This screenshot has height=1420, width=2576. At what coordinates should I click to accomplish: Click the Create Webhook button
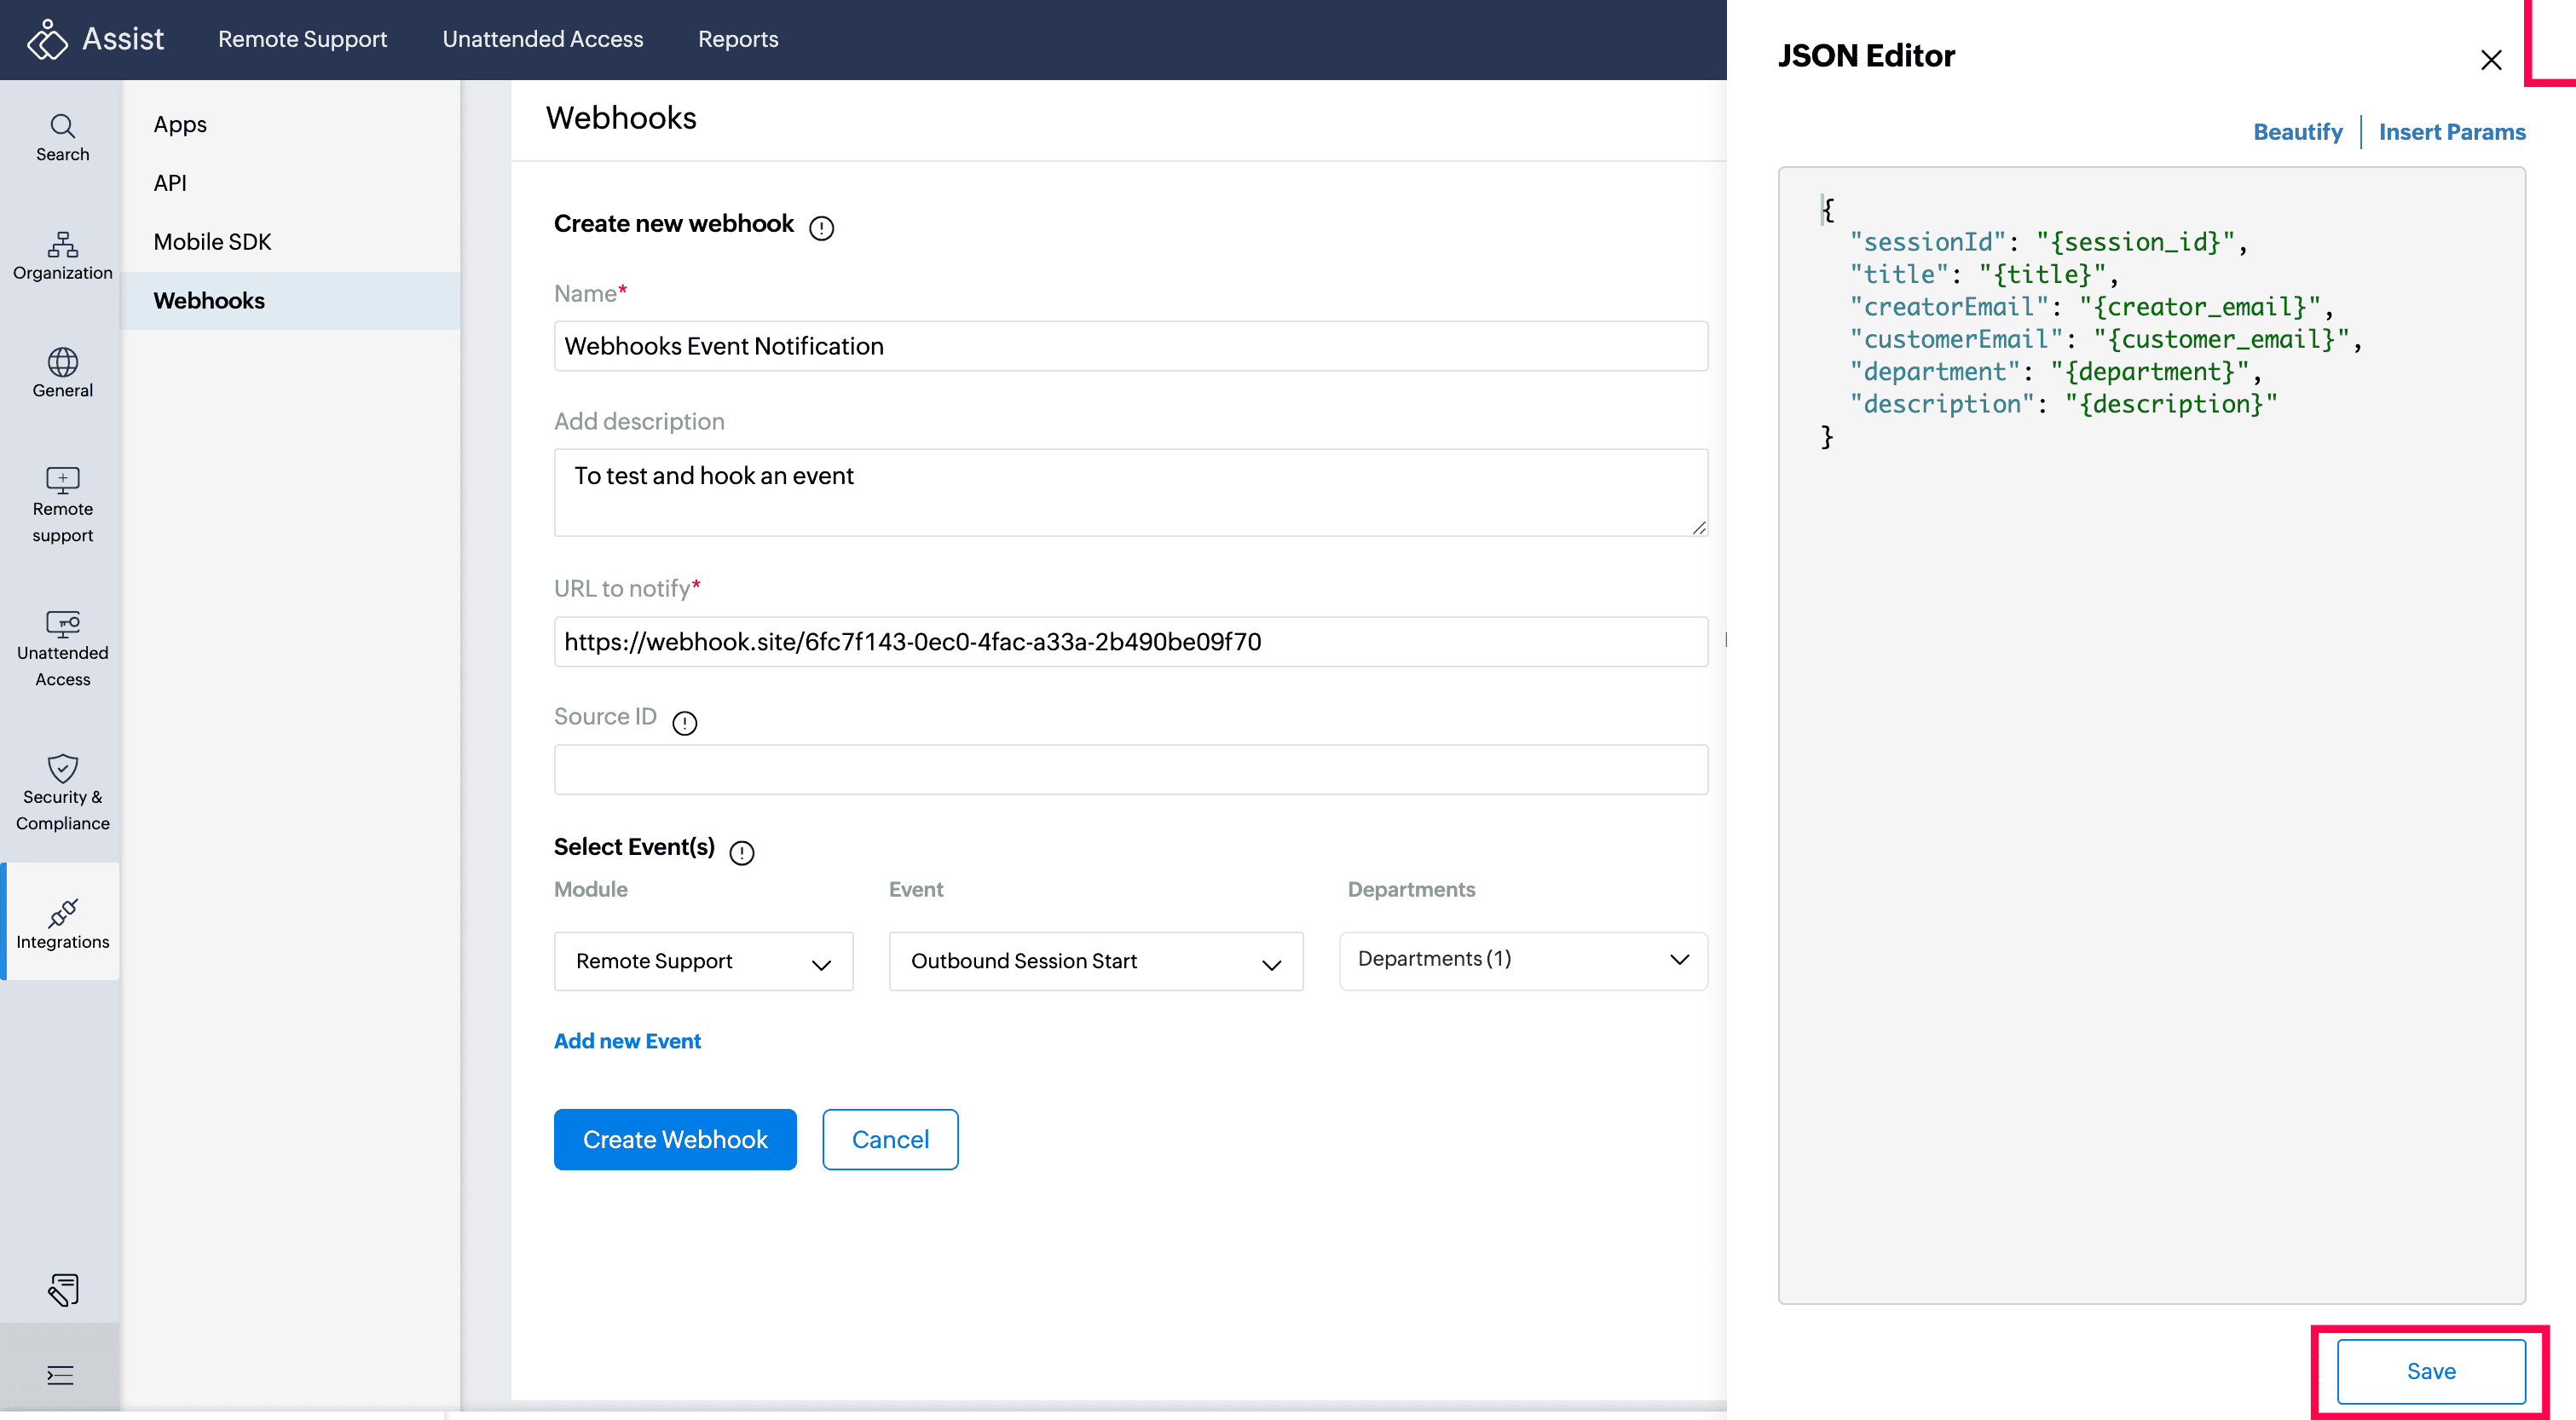[x=675, y=1139]
